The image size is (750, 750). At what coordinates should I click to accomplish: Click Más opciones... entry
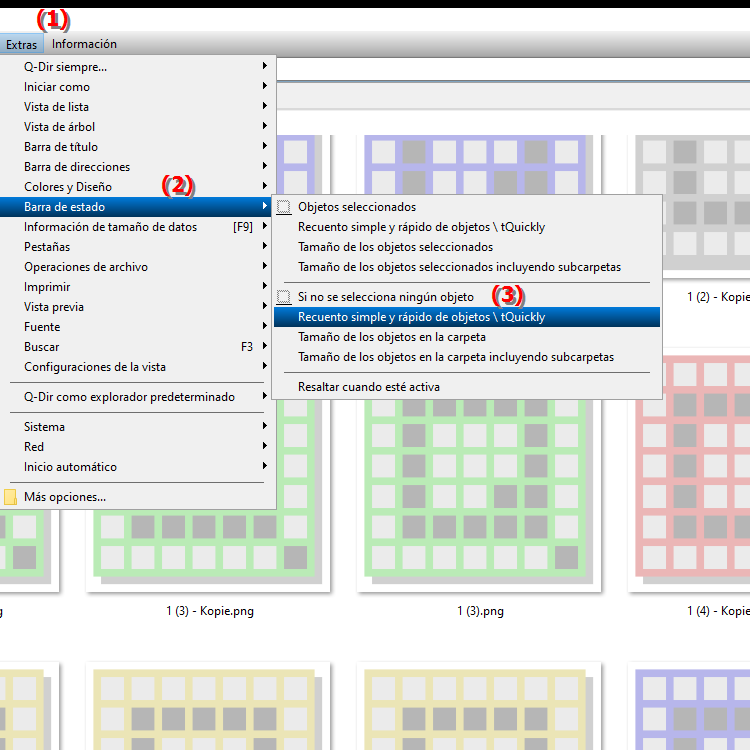pos(138,497)
